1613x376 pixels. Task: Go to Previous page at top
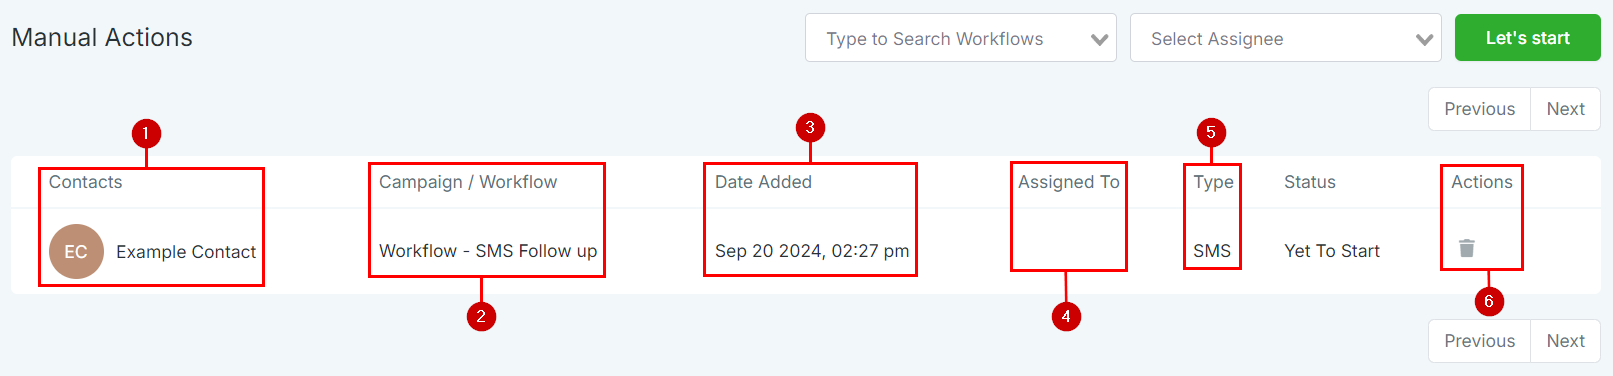click(x=1479, y=109)
